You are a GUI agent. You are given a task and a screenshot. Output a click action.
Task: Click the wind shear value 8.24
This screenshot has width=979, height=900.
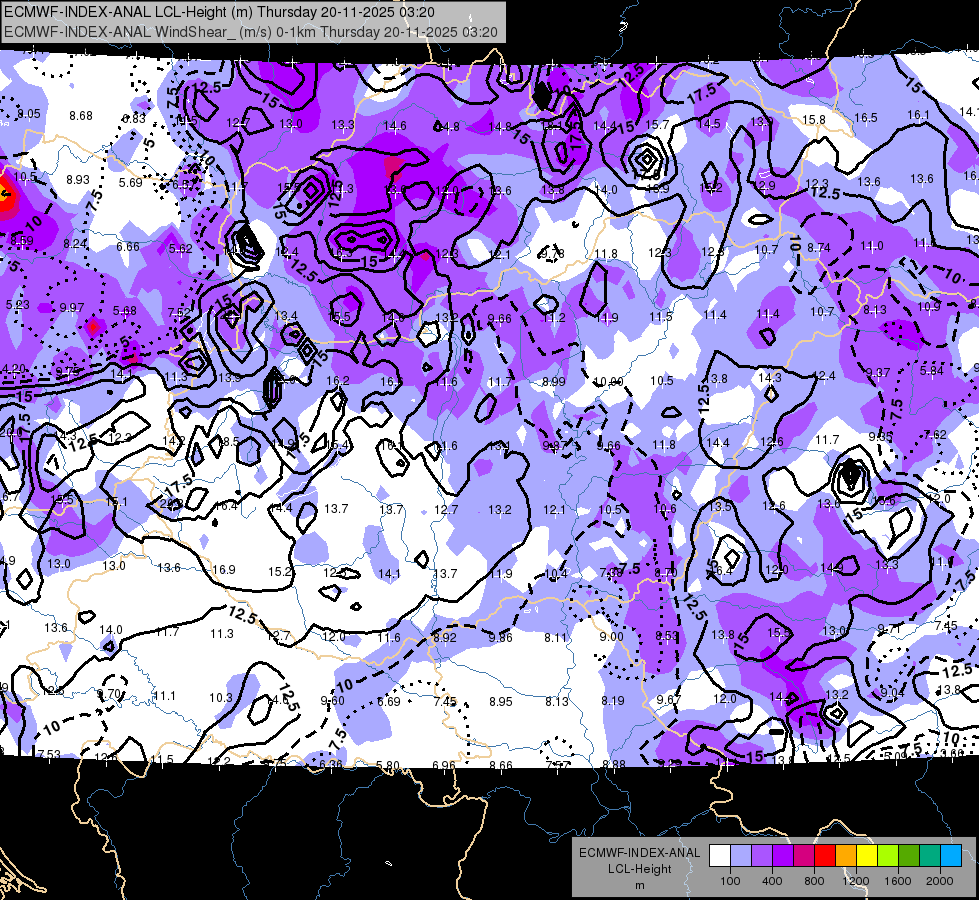[x=75, y=244]
